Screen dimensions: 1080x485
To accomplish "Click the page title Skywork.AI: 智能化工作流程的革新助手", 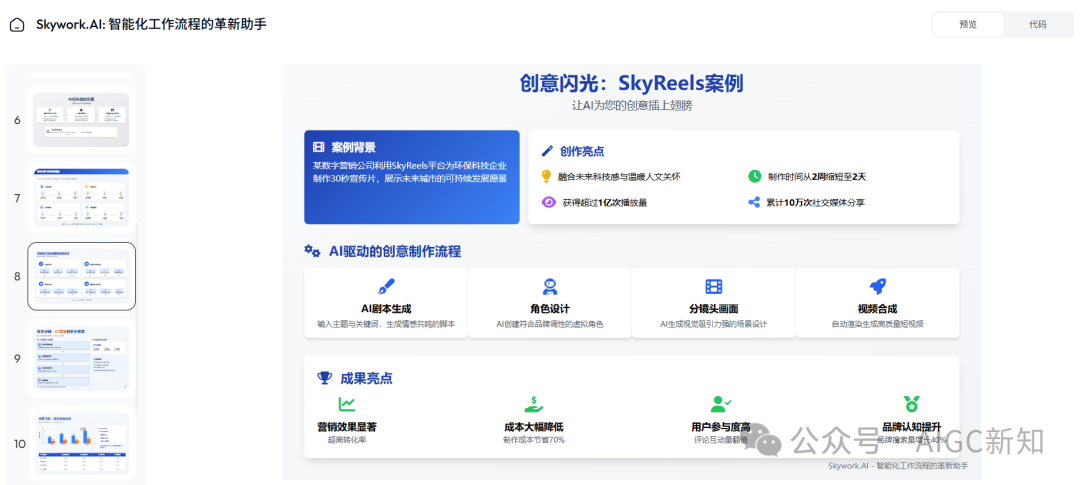I will 152,24.
